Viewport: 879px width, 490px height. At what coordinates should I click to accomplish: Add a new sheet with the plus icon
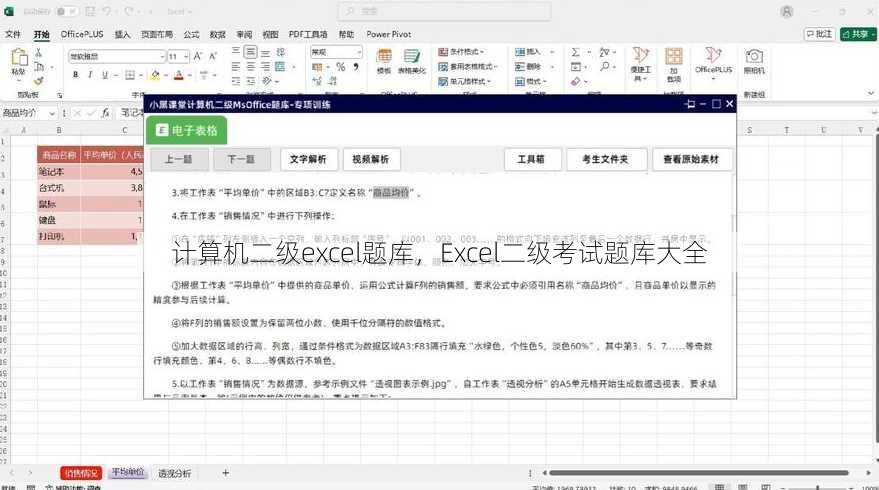click(x=225, y=473)
